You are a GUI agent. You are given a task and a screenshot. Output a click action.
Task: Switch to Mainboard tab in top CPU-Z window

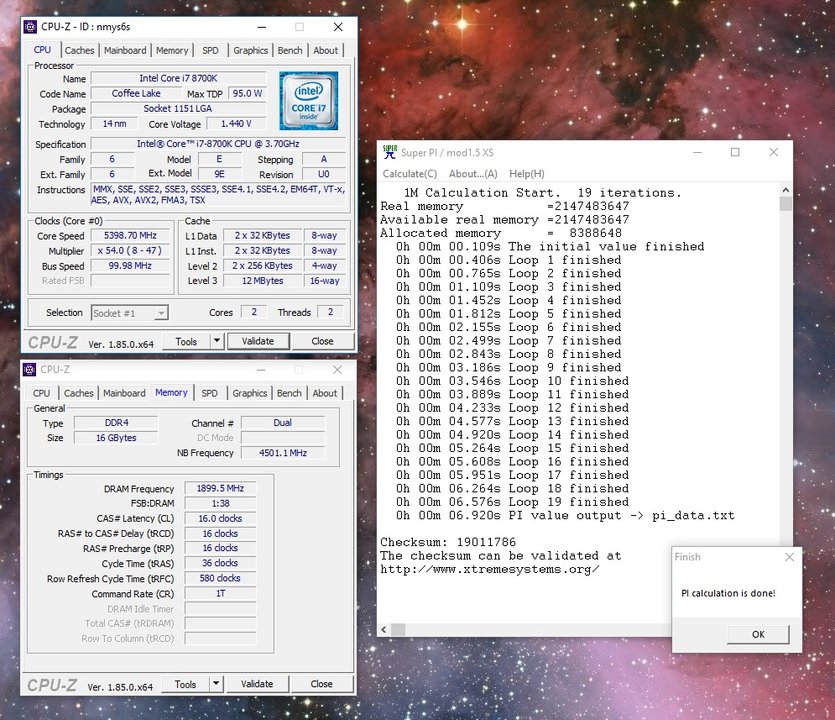(125, 50)
